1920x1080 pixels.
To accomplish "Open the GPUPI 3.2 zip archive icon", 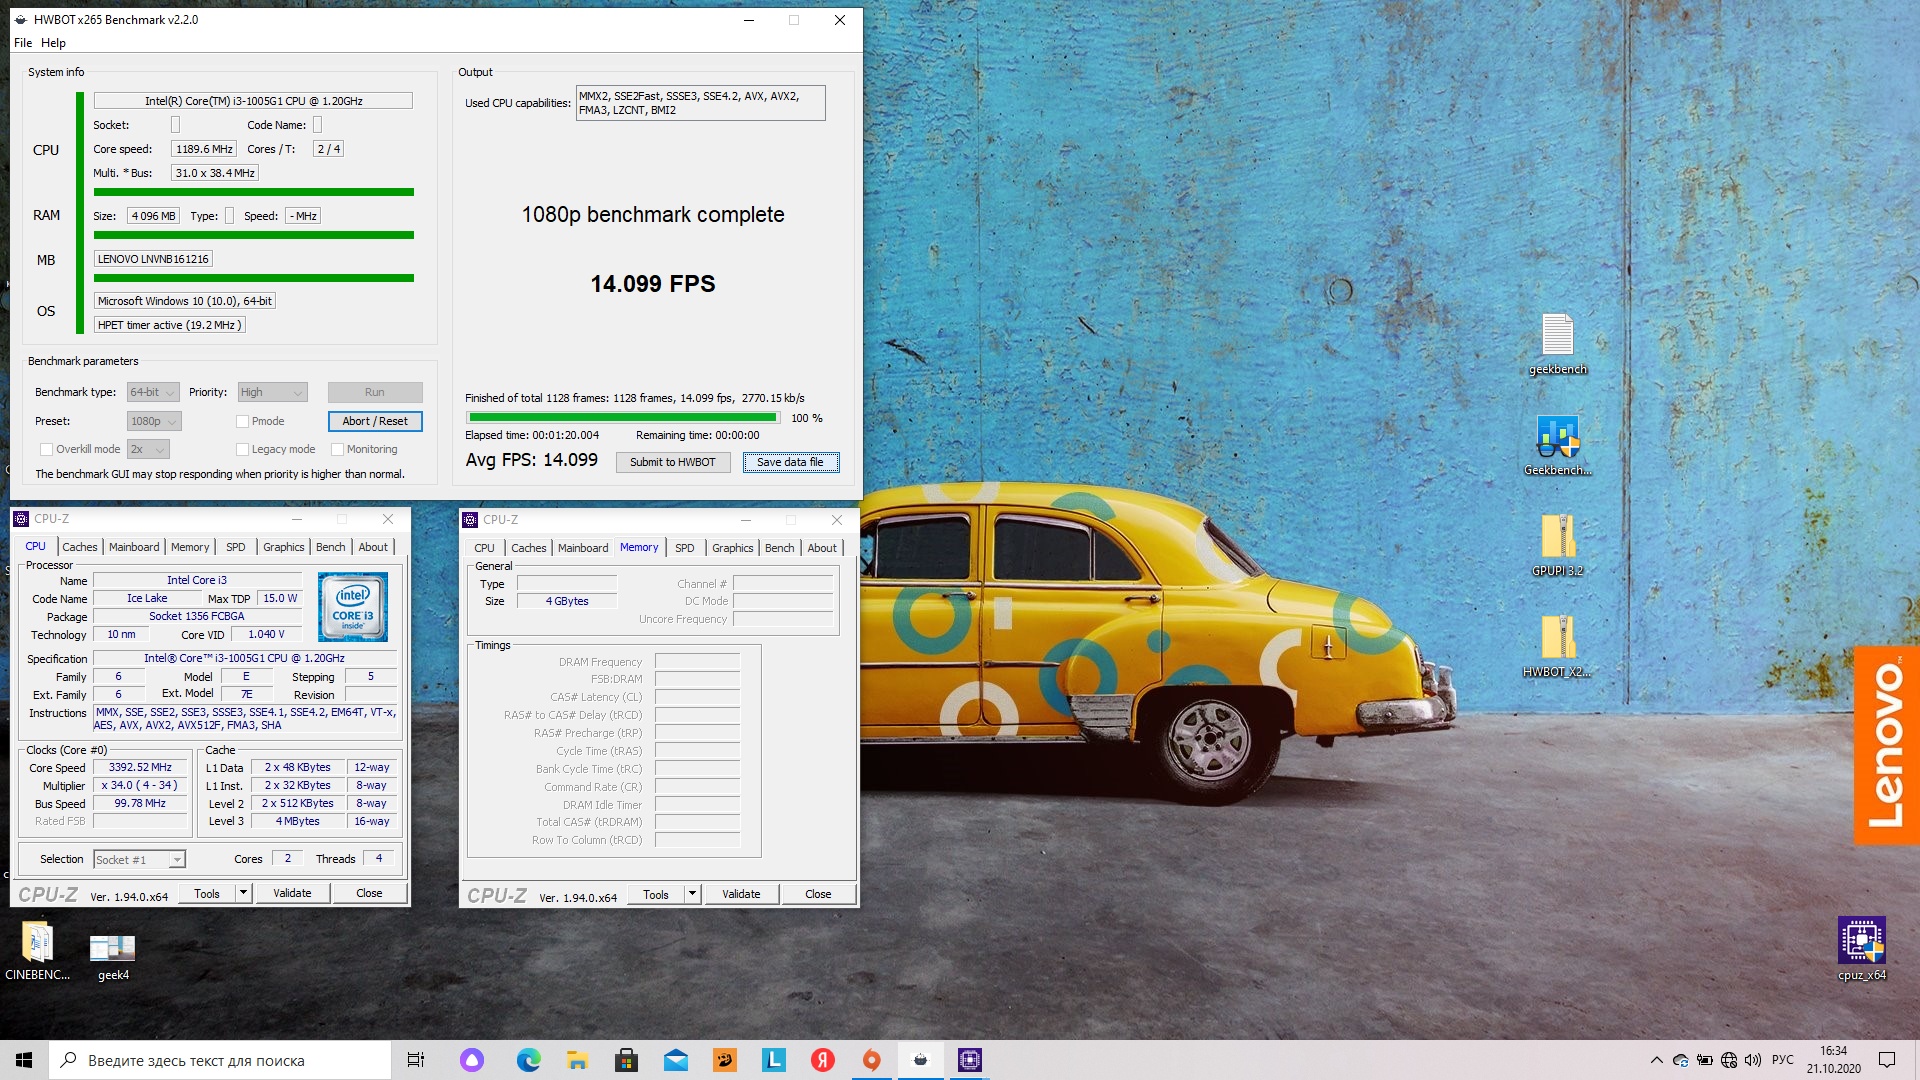I will pos(1557,545).
